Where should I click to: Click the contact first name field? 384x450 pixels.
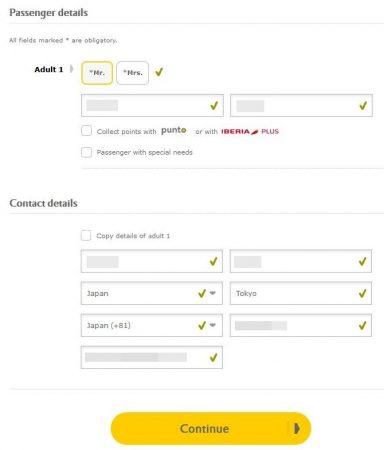click(152, 261)
